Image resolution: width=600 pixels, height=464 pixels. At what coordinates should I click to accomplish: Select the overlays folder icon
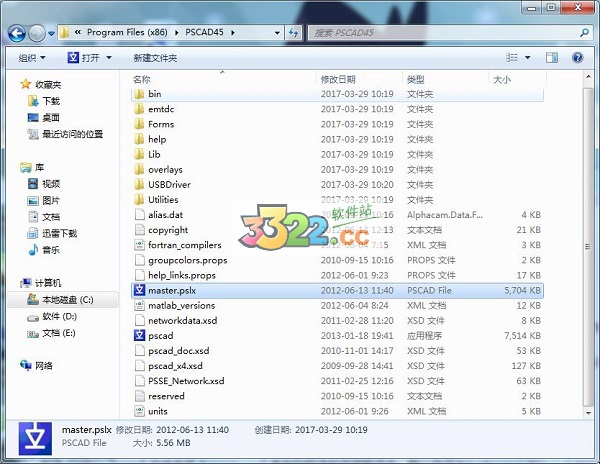pos(139,169)
